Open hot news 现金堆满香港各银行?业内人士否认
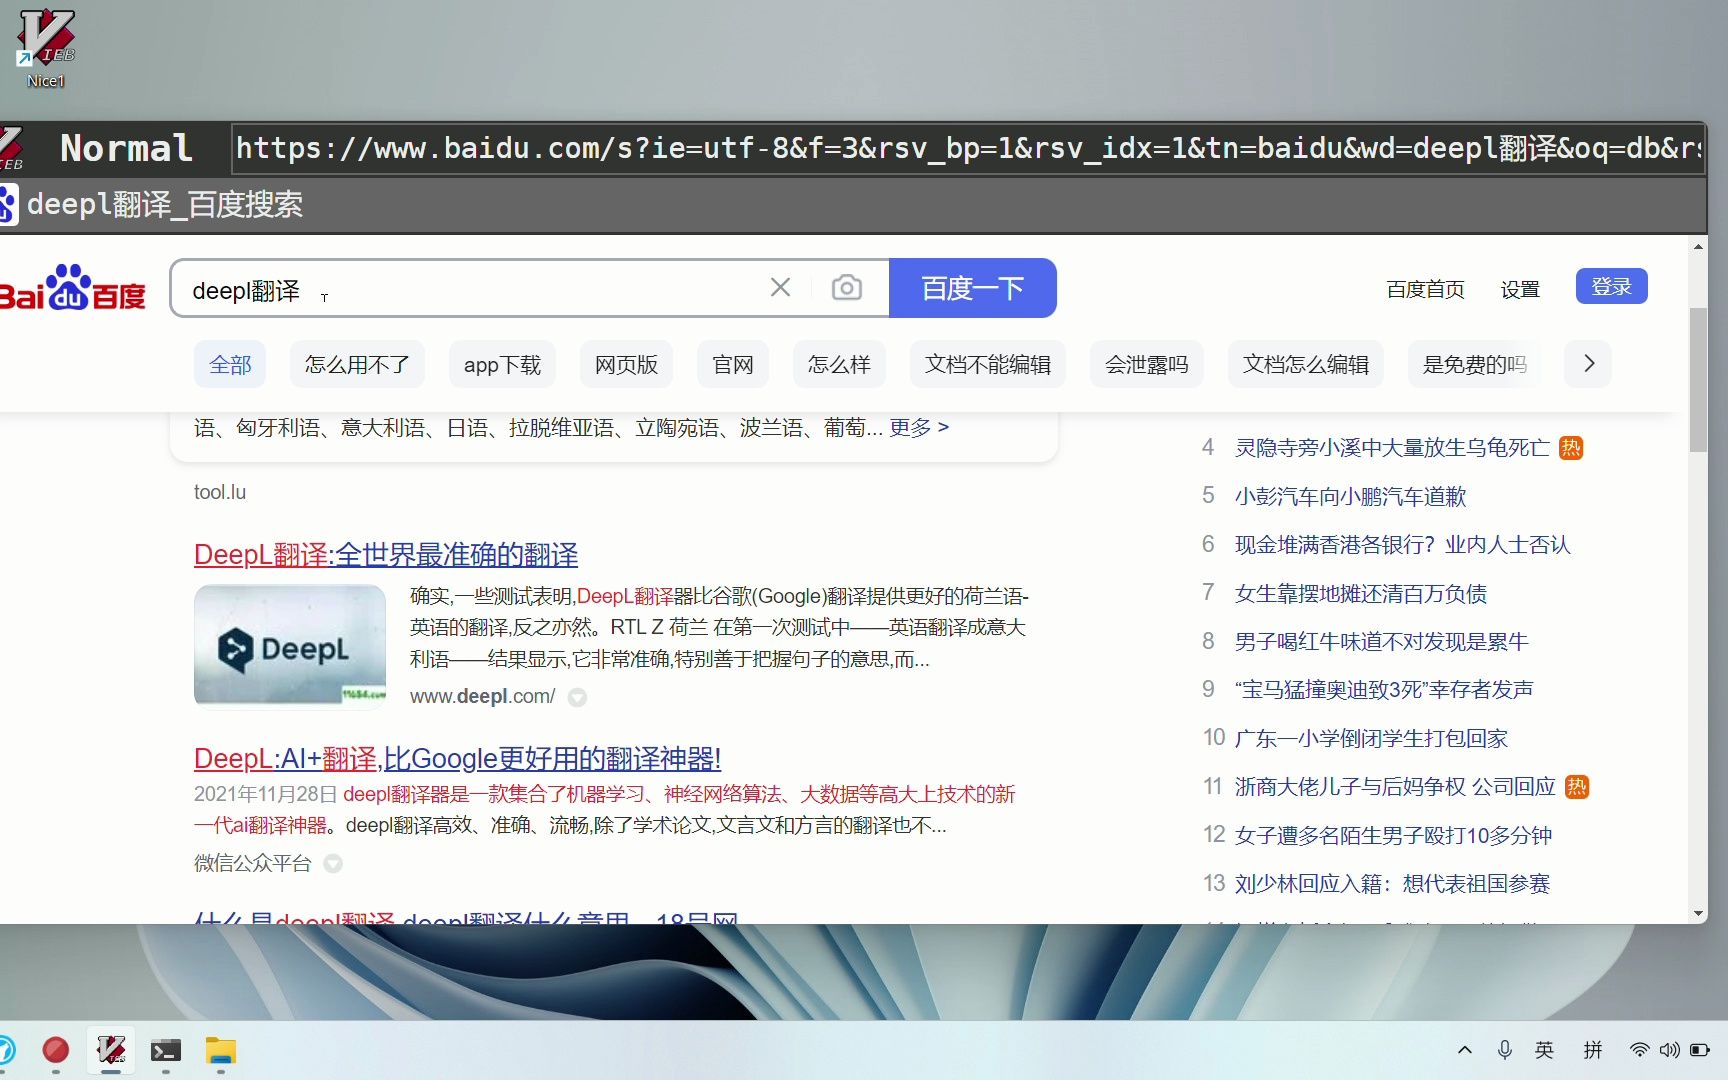Screen dimensions: 1728x1080 click(x=1402, y=544)
